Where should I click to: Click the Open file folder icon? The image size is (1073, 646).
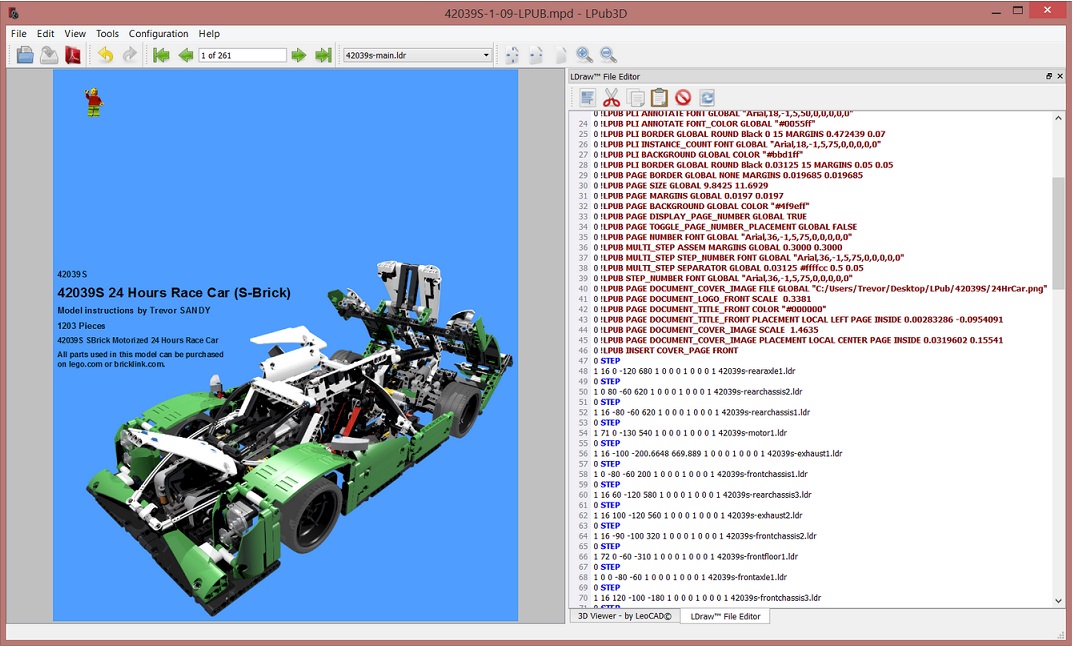25,55
